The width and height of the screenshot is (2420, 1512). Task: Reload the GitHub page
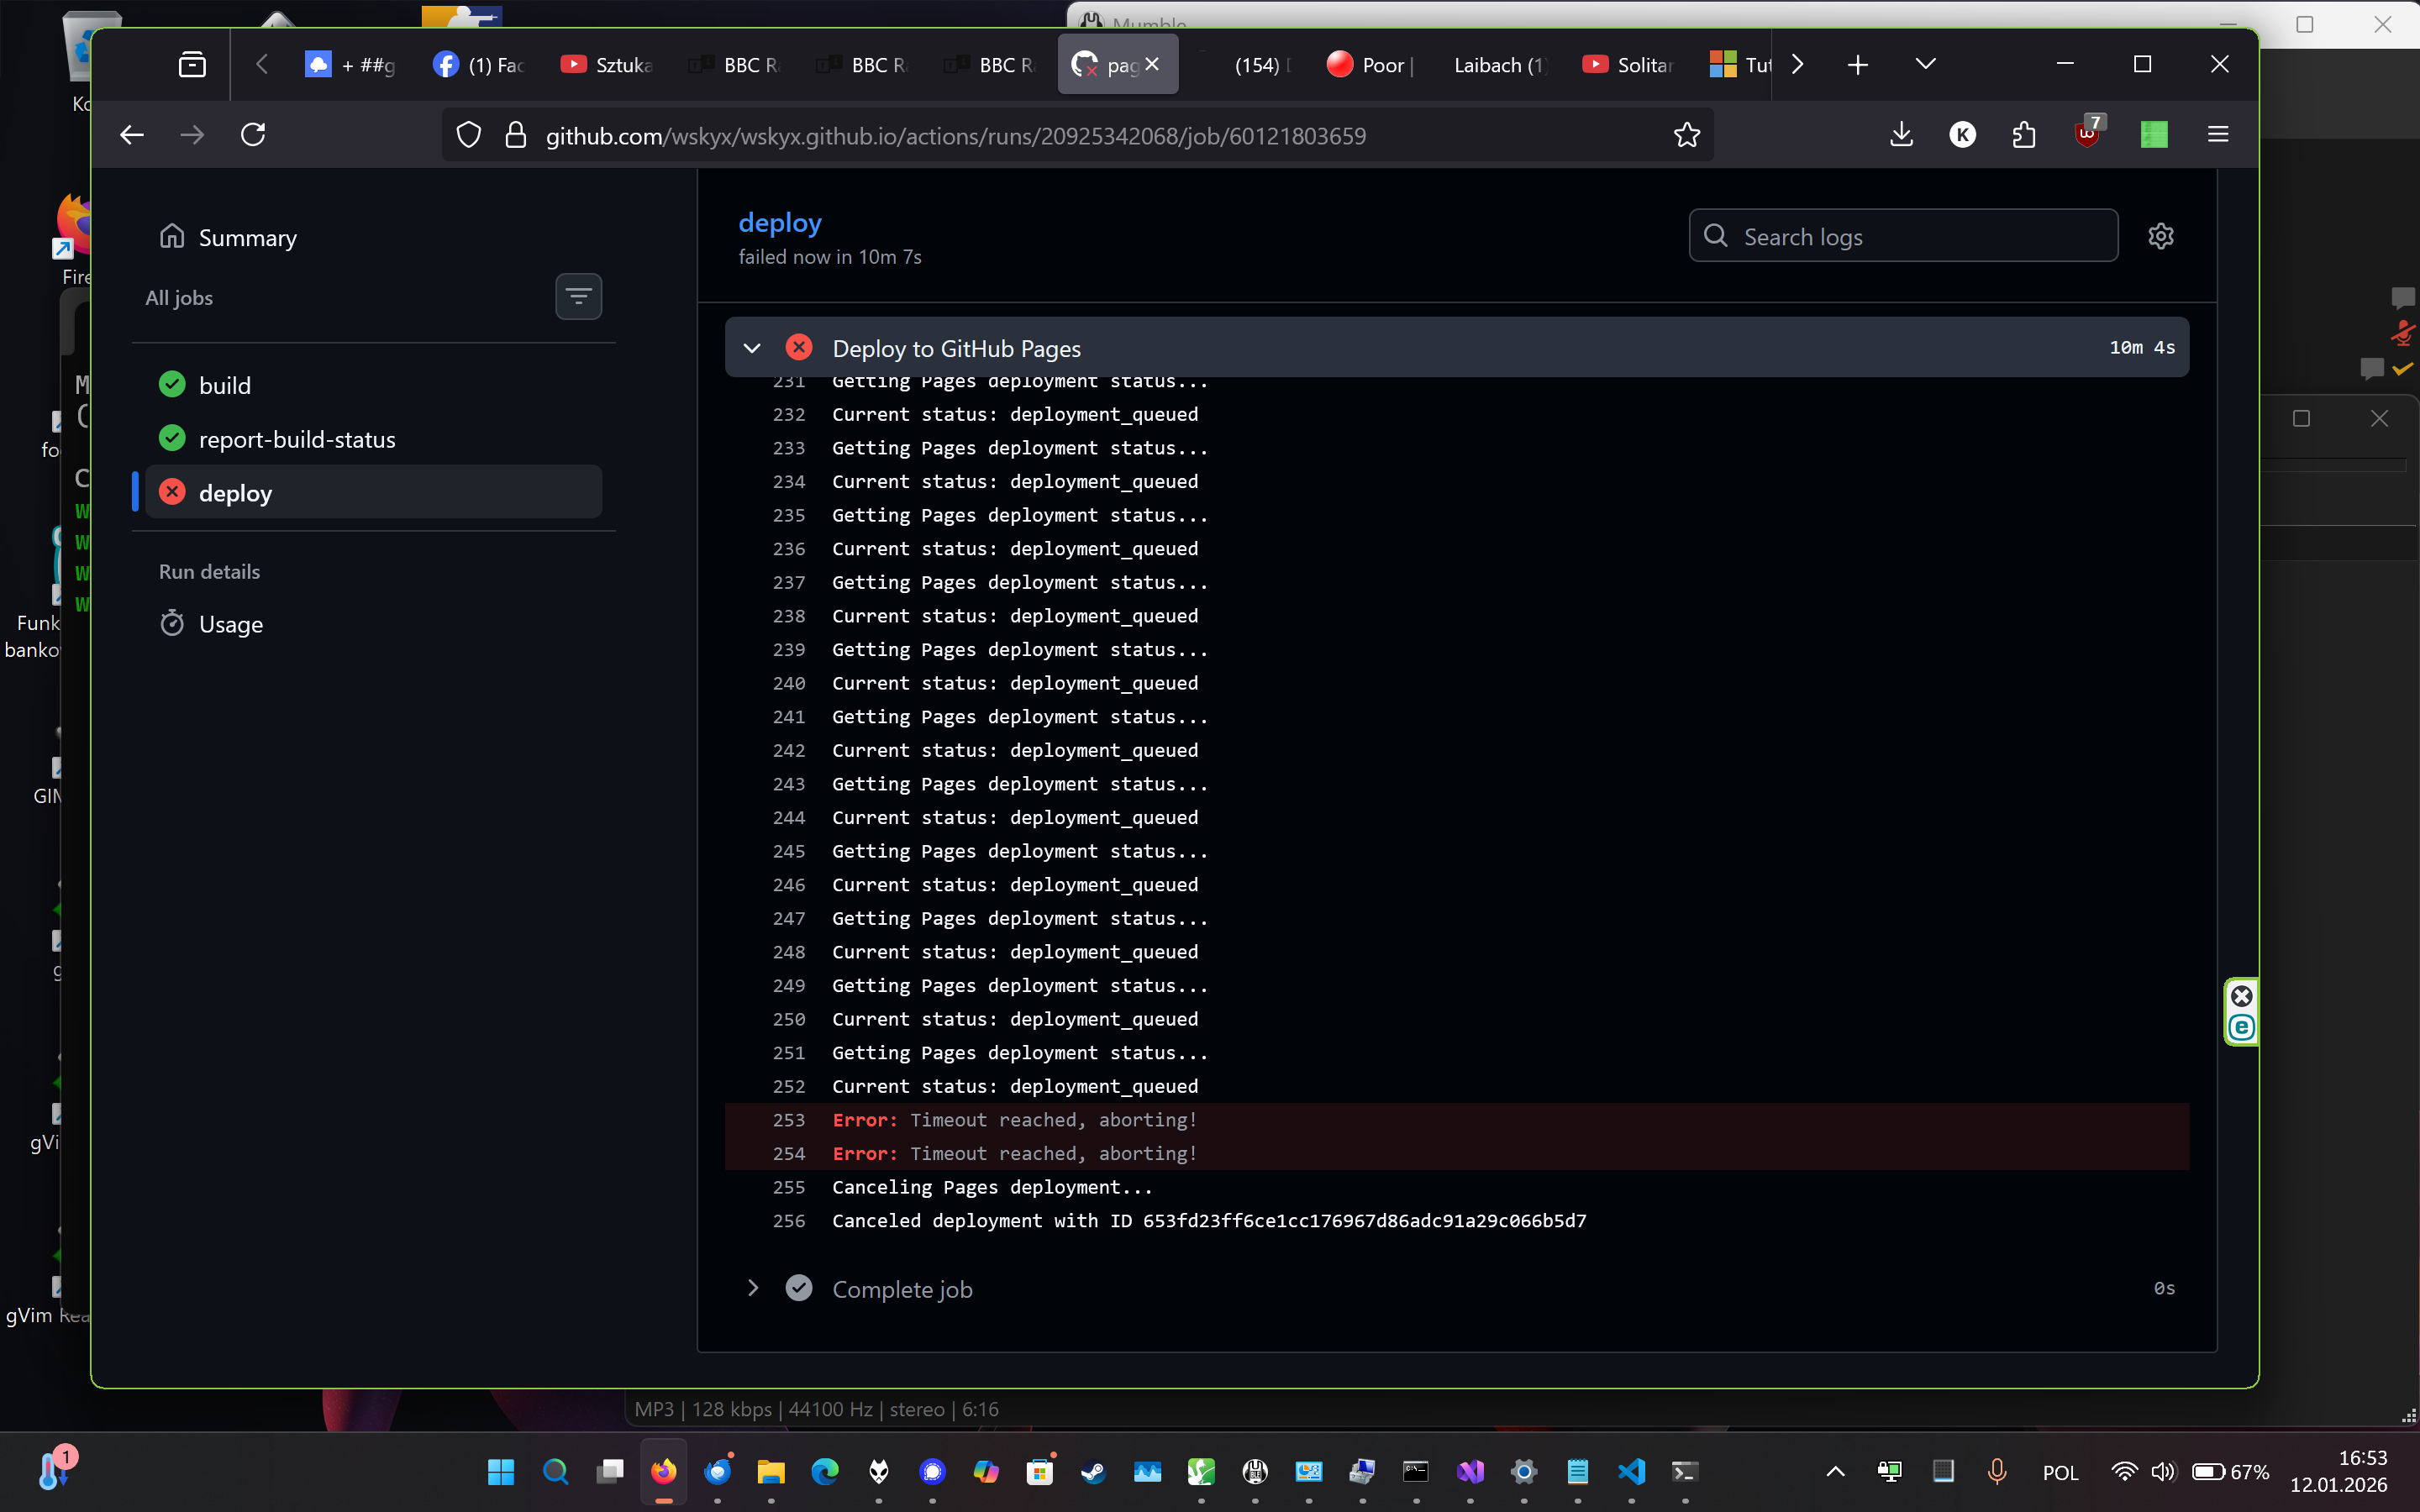[253, 135]
